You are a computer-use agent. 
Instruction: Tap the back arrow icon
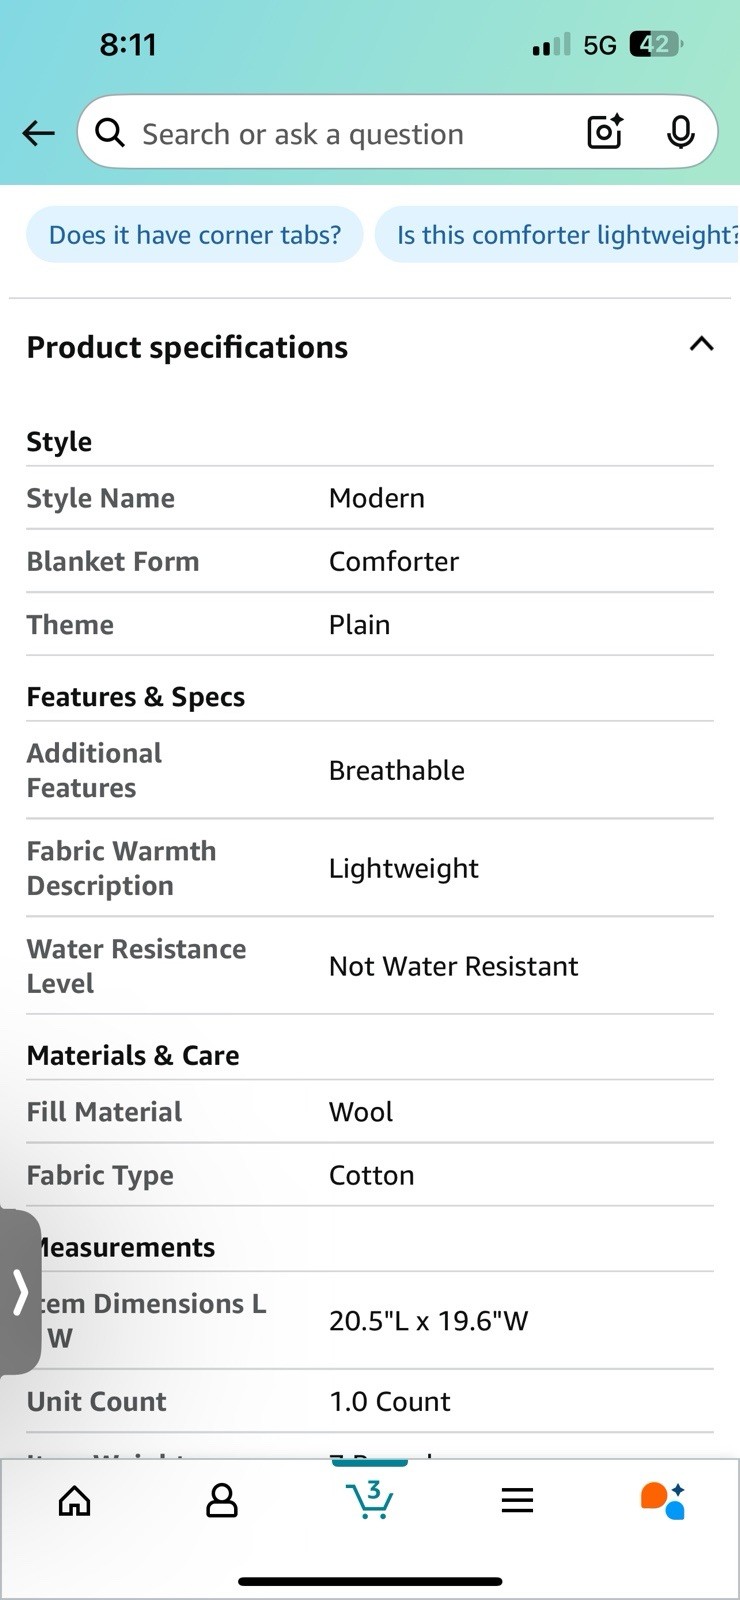[38, 133]
